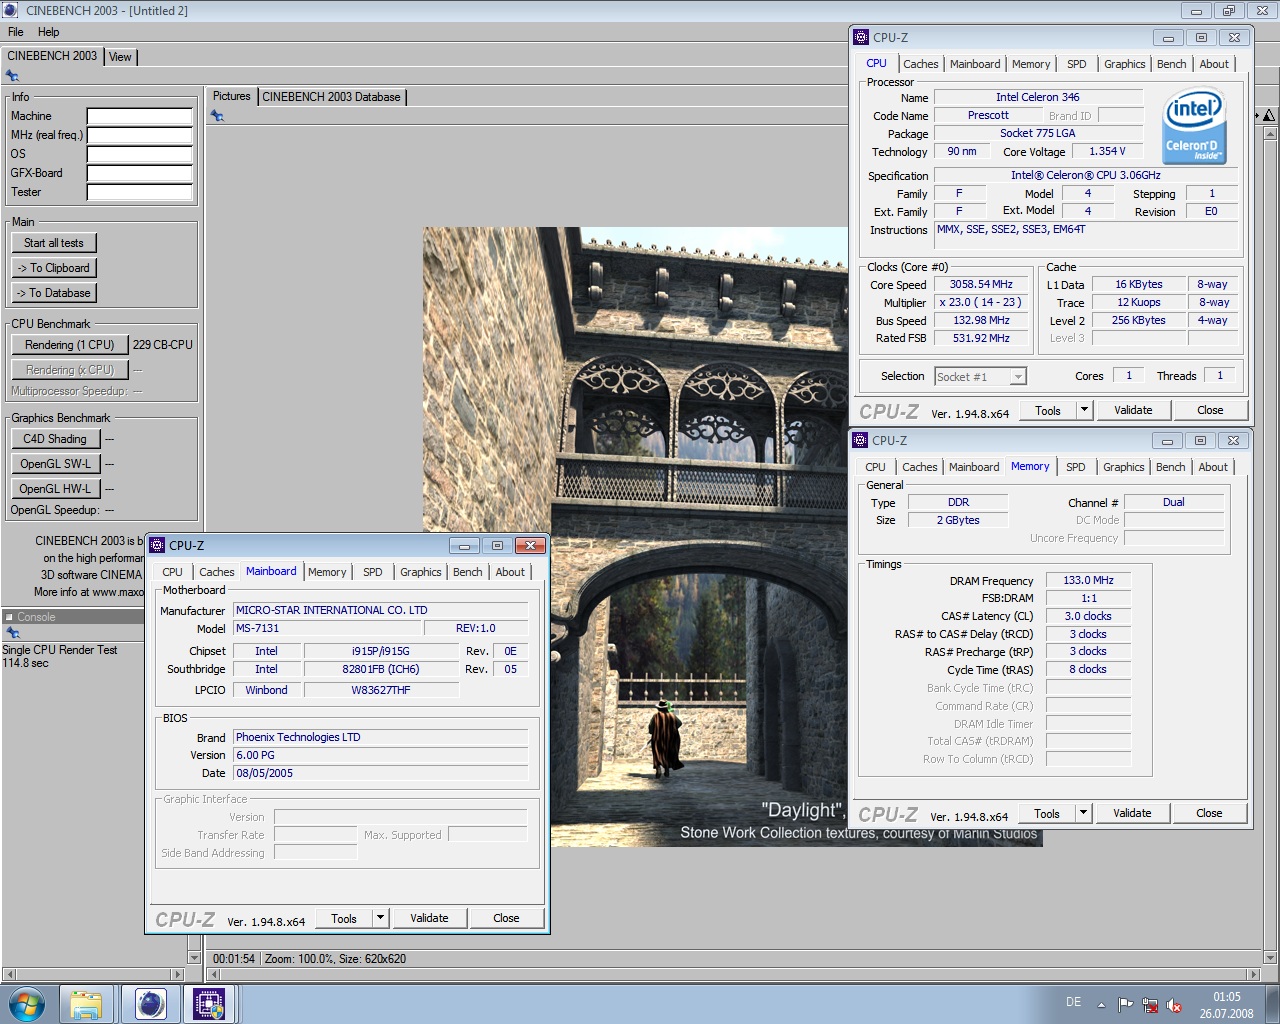Click the CINEBENCH title bar app icon

point(12,10)
